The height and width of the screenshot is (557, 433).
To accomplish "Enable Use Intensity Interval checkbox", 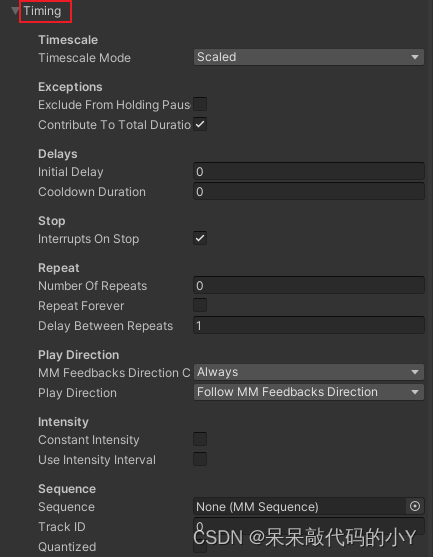I will [x=200, y=459].
